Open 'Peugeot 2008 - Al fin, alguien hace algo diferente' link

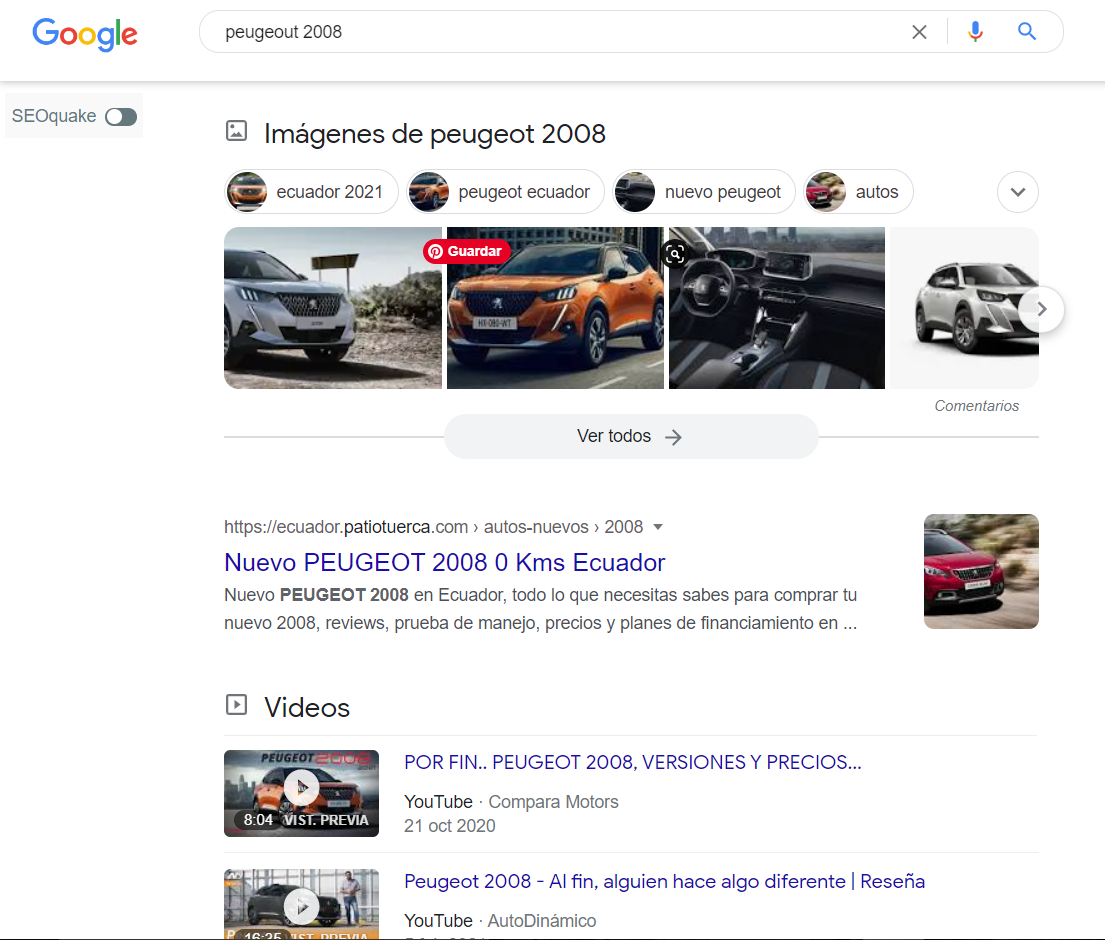665,882
